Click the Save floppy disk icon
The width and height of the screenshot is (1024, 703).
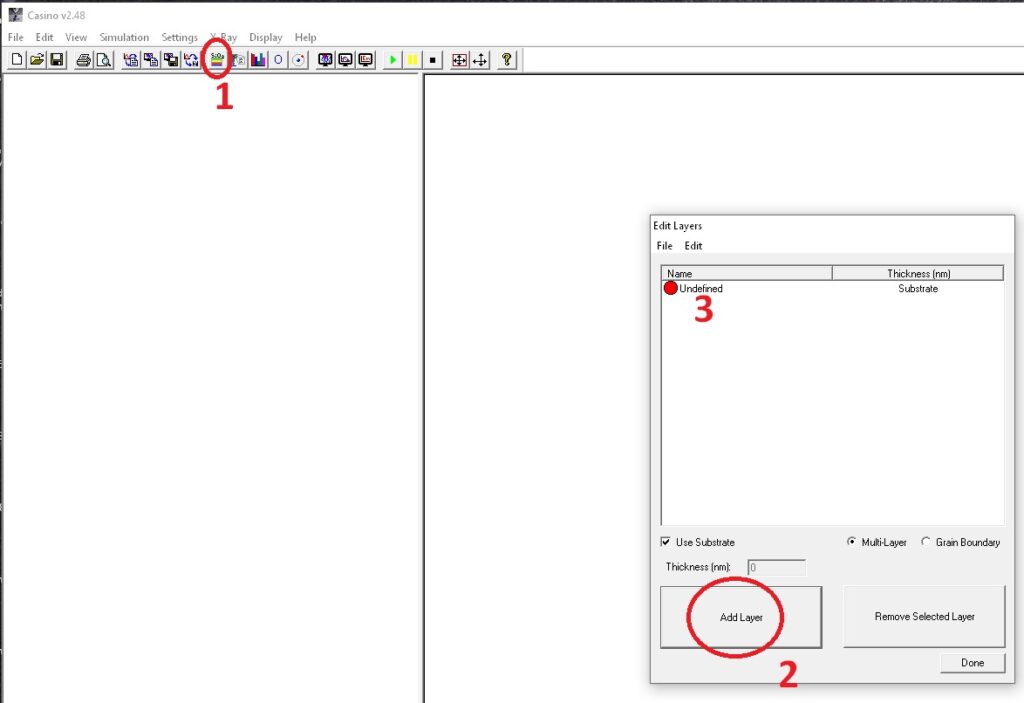(x=57, y=60)
